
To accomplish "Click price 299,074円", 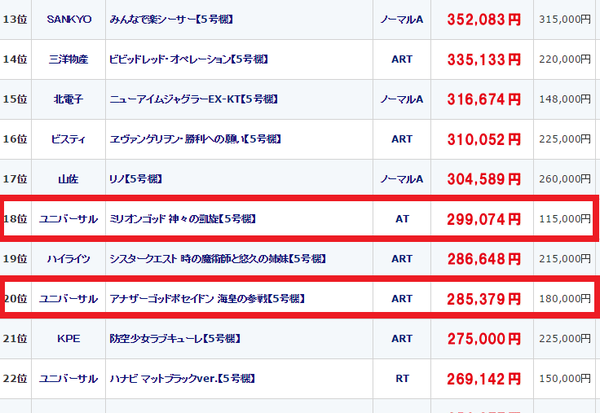I will click(484, 219).
